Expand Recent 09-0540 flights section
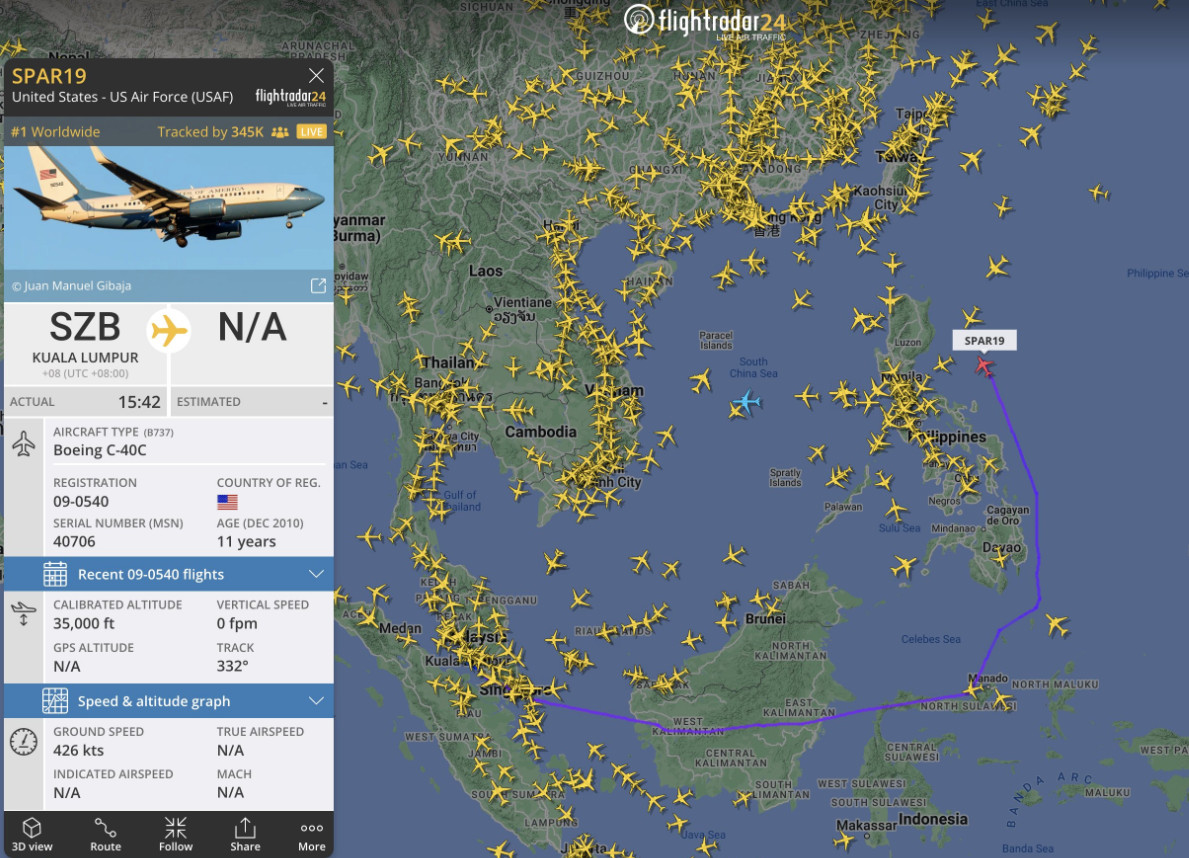The width and height of the screenshot is (1189, 858). [168, 574]
